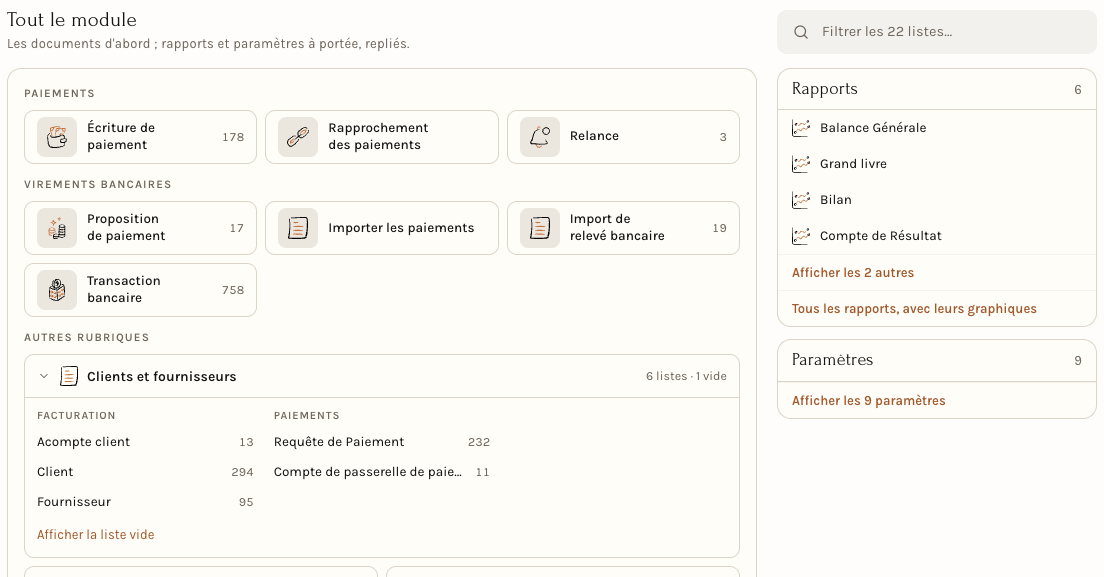Click the 178 count on Écriture de paiement

(x=233, y=137)
